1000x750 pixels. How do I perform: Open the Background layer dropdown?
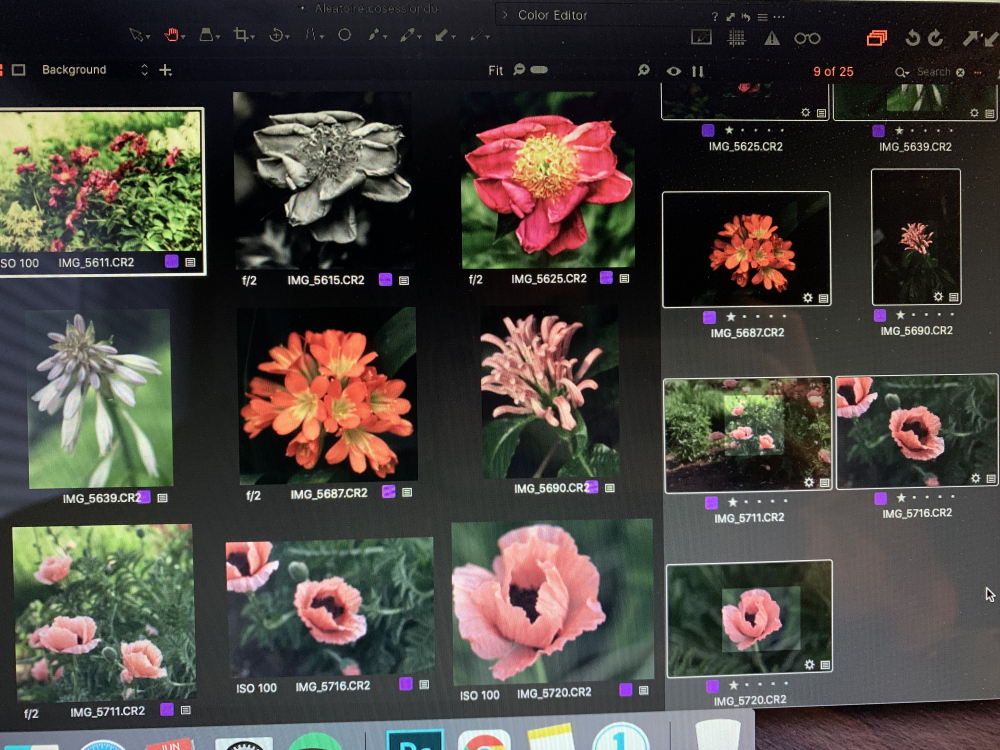tap(144, 70)
